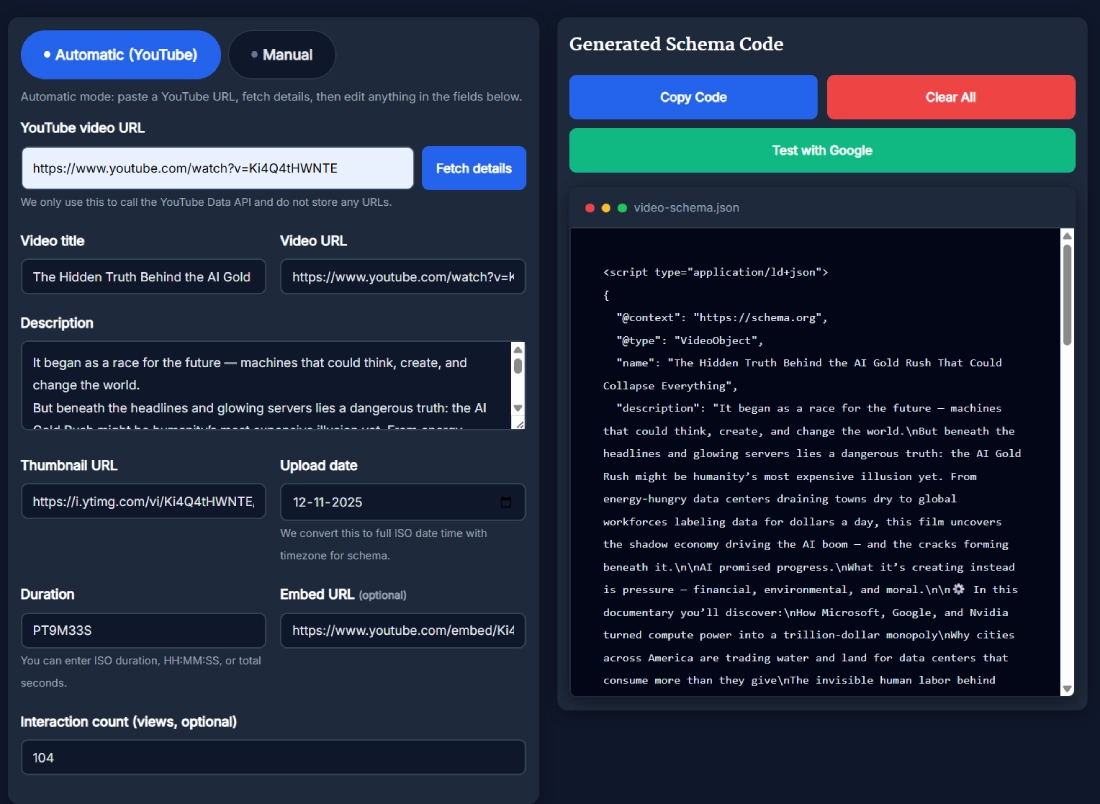Copy the generated schema code

click(x=693, y=97)
